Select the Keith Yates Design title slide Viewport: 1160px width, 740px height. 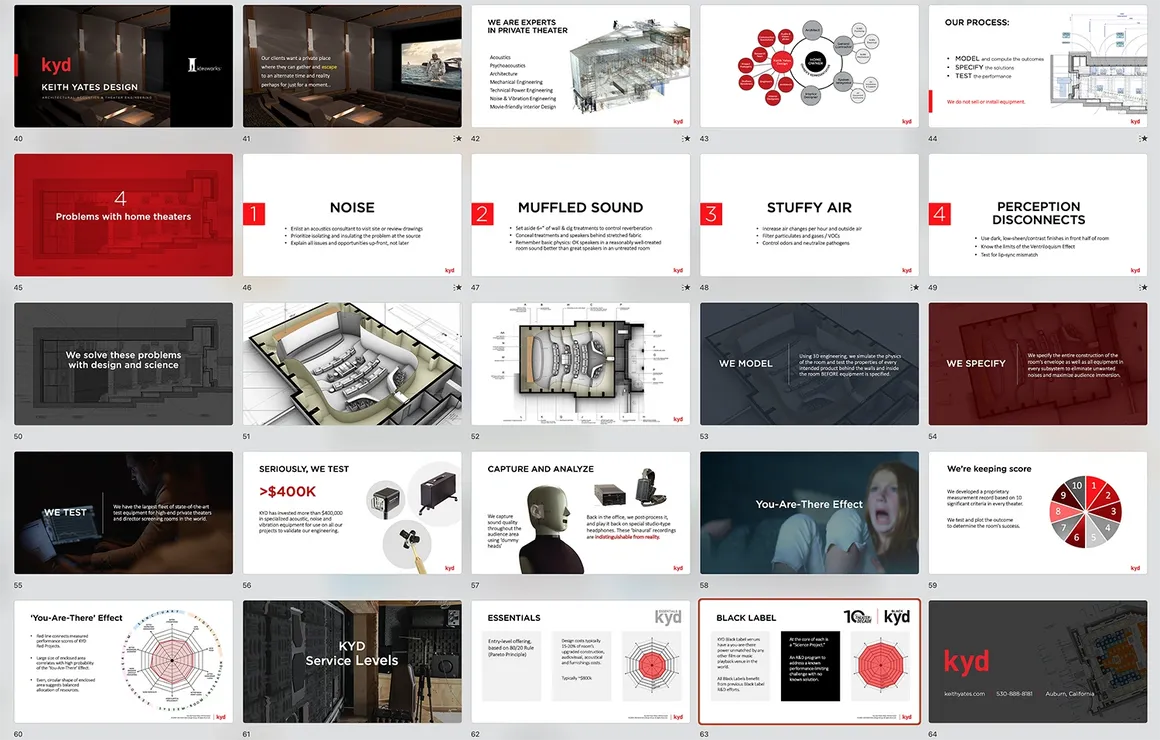(124, 67)
